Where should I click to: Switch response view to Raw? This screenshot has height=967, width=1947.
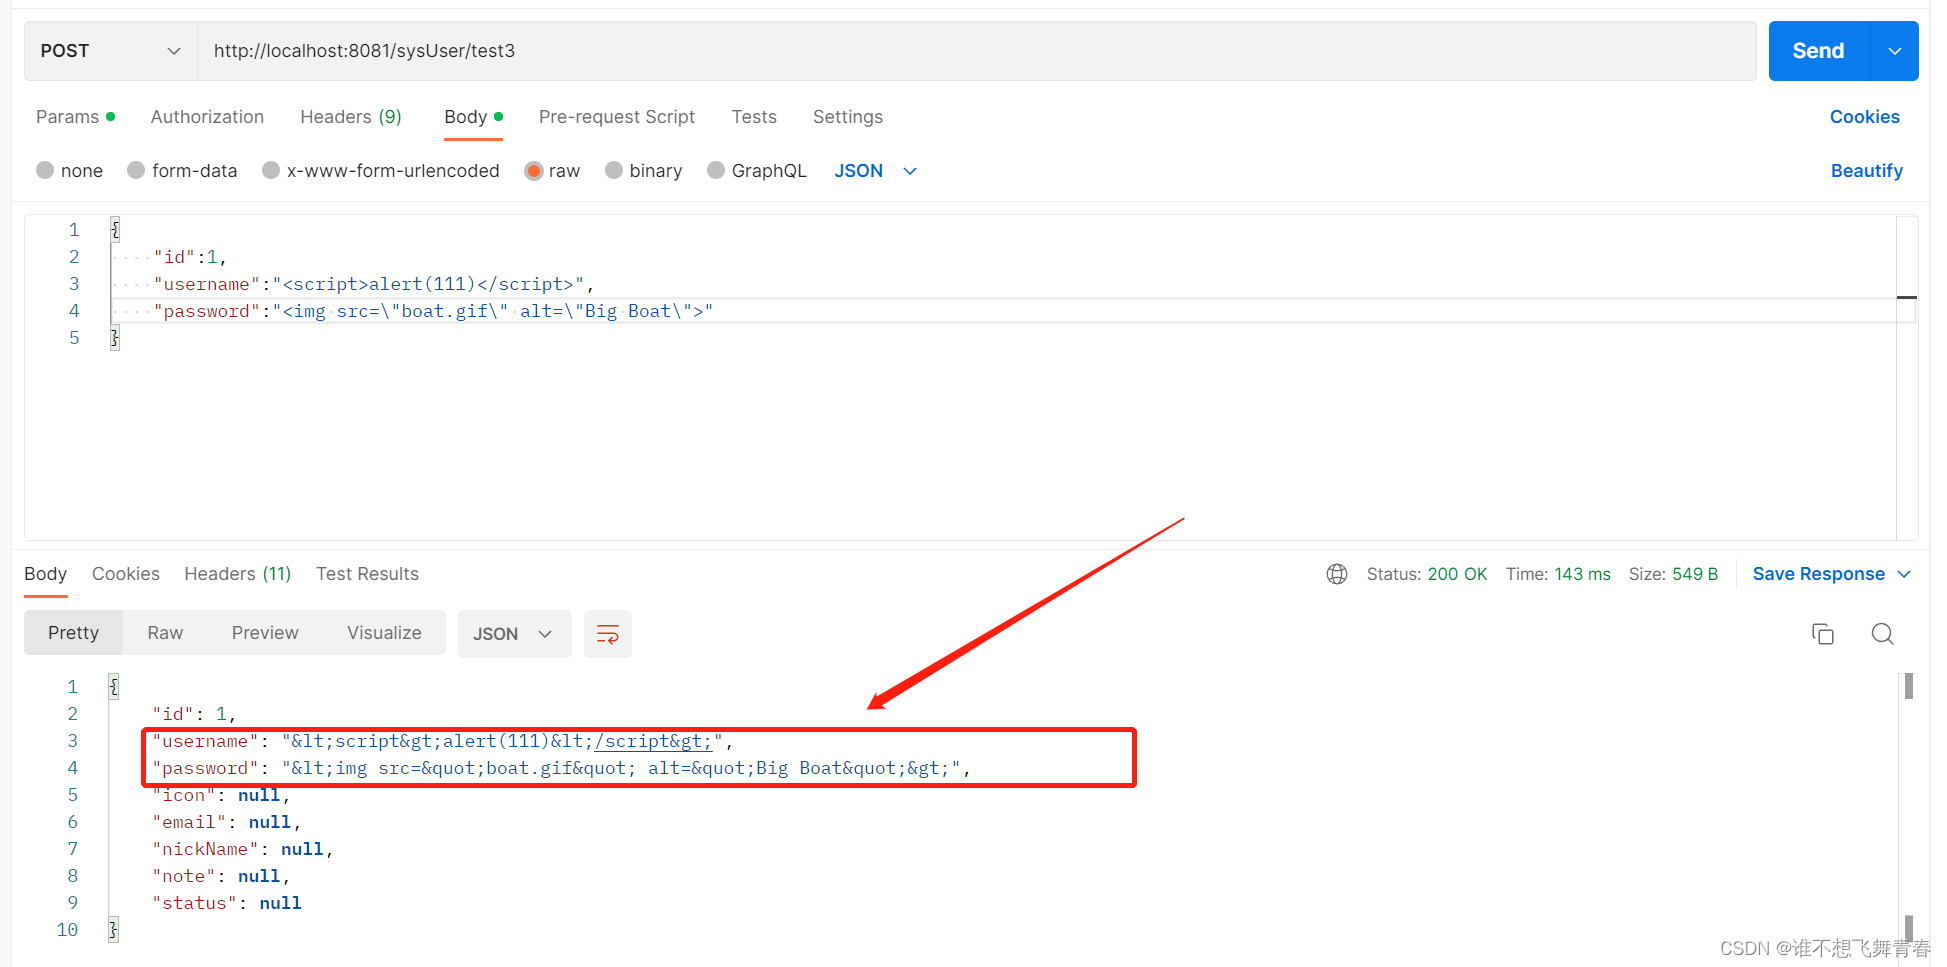click(165, 633)
